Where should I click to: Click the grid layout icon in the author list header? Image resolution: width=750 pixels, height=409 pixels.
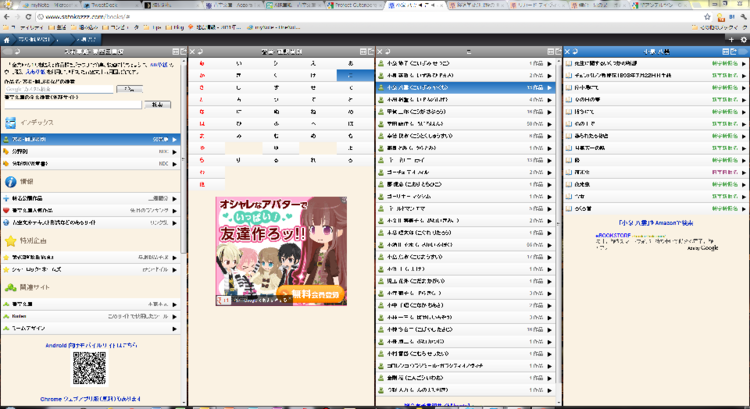550,51
